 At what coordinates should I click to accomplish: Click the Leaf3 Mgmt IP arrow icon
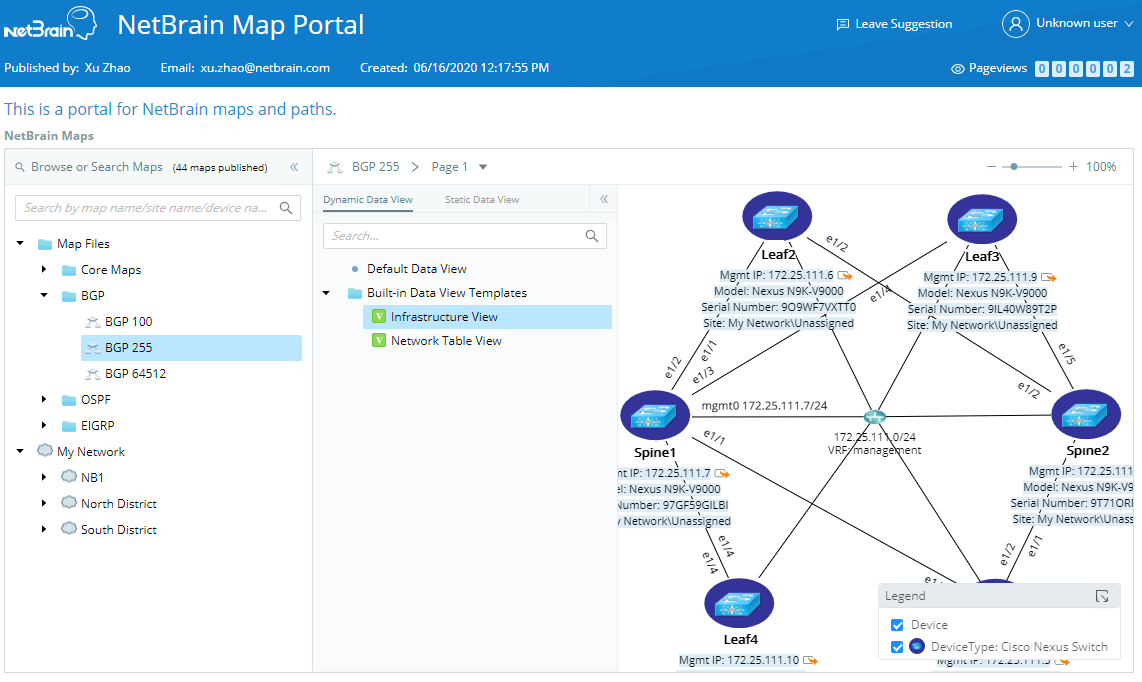[1049, 277]
